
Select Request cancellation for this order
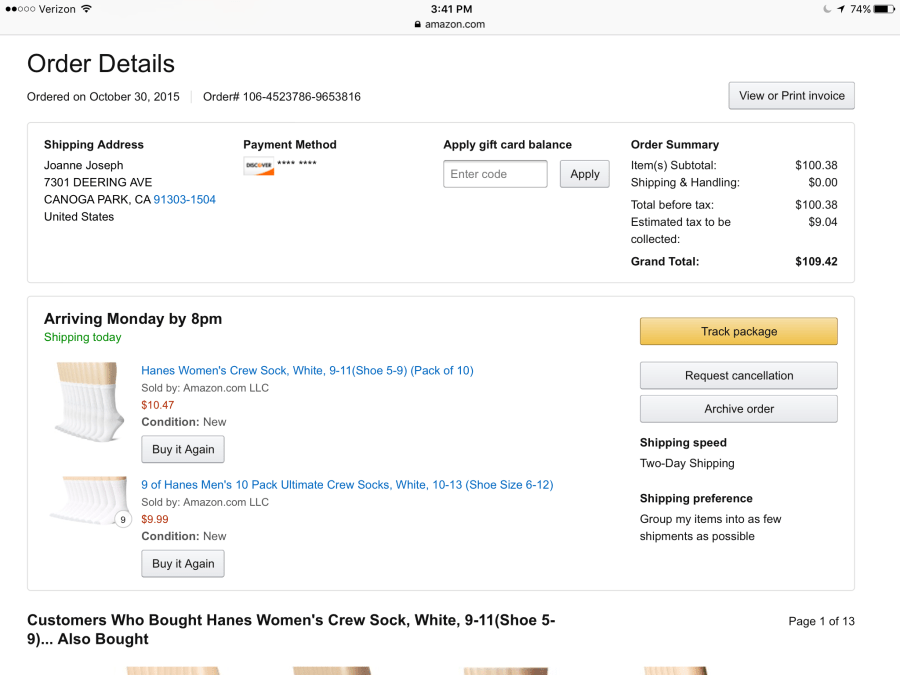click(738, 376)
